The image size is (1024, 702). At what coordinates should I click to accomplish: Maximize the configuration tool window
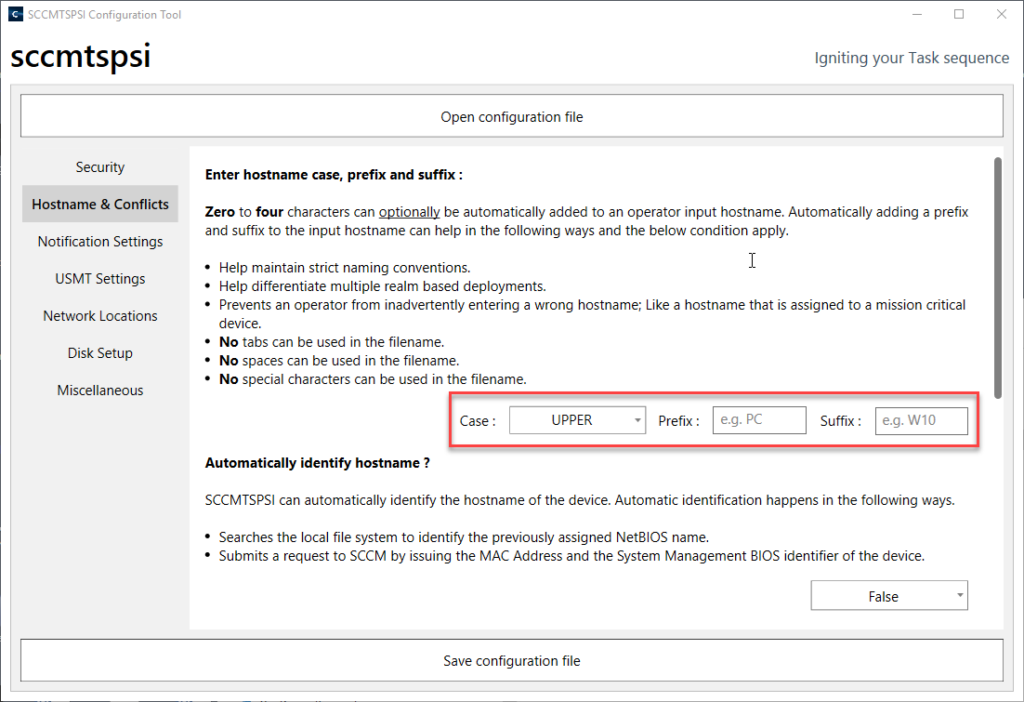tap(958, 15)
